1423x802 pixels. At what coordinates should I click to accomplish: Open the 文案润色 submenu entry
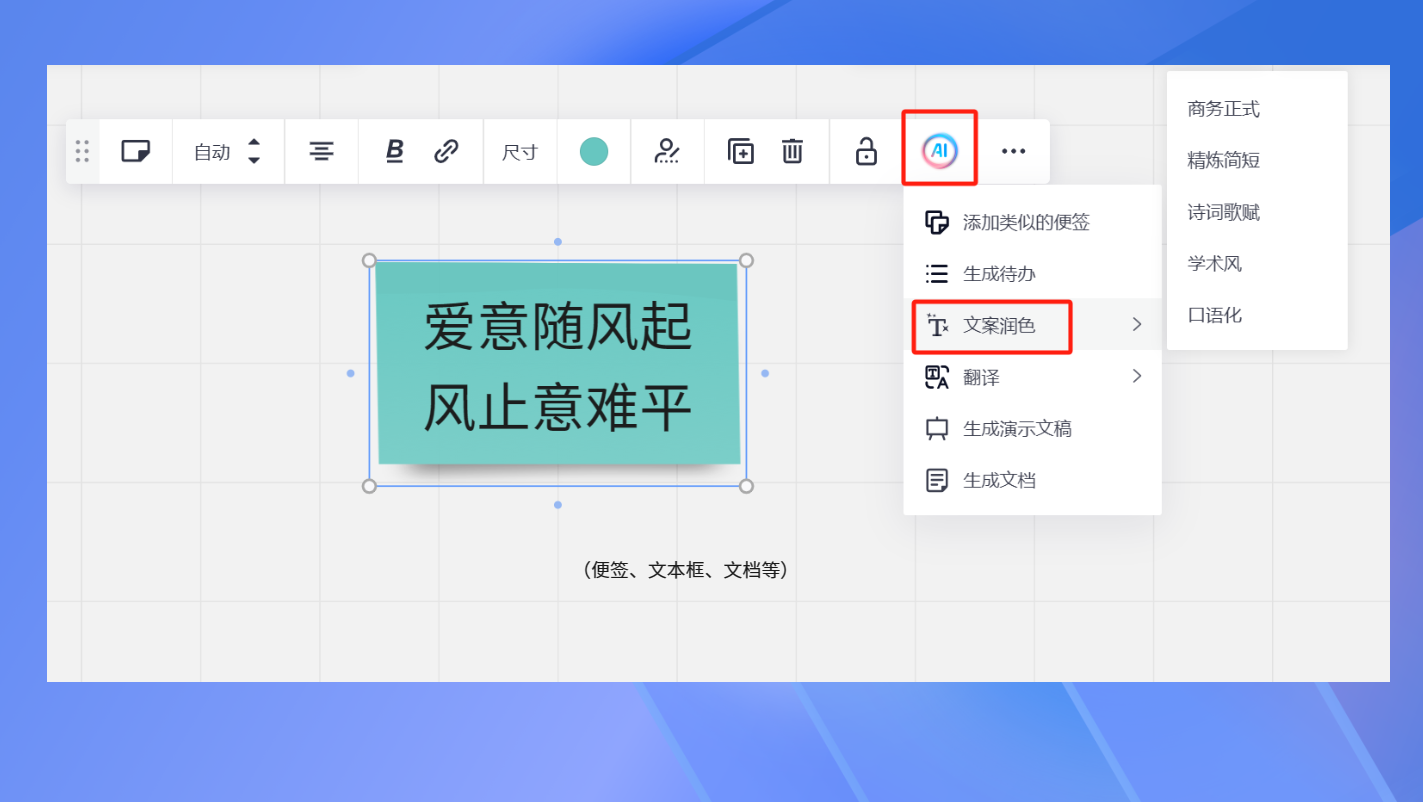click(1032, 325)
